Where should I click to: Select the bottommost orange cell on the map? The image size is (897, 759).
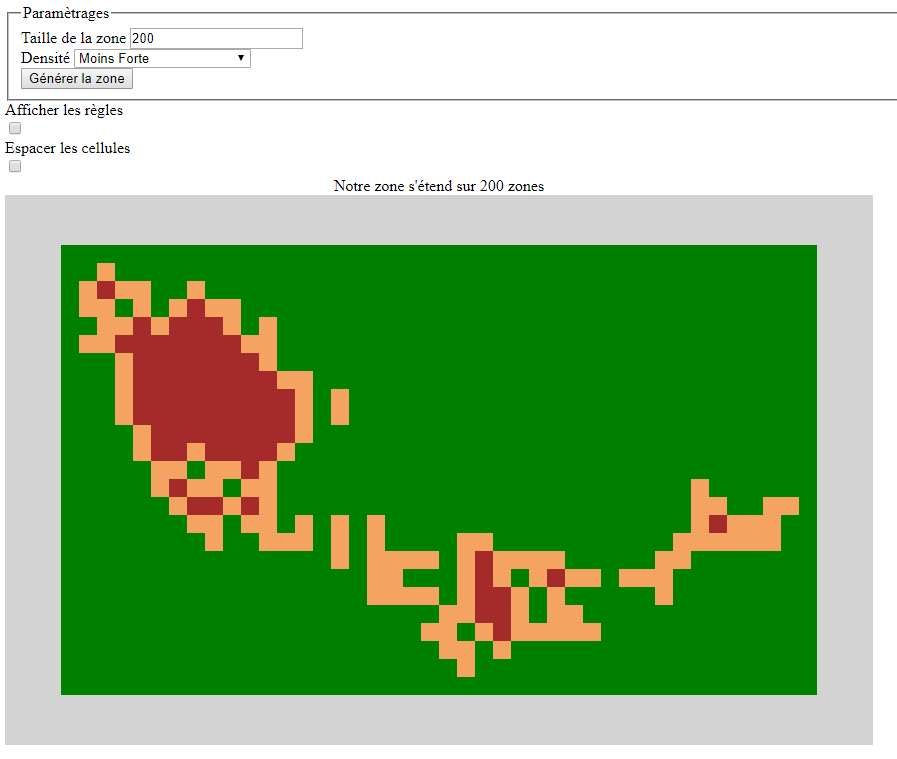click(x=466, y=668)
